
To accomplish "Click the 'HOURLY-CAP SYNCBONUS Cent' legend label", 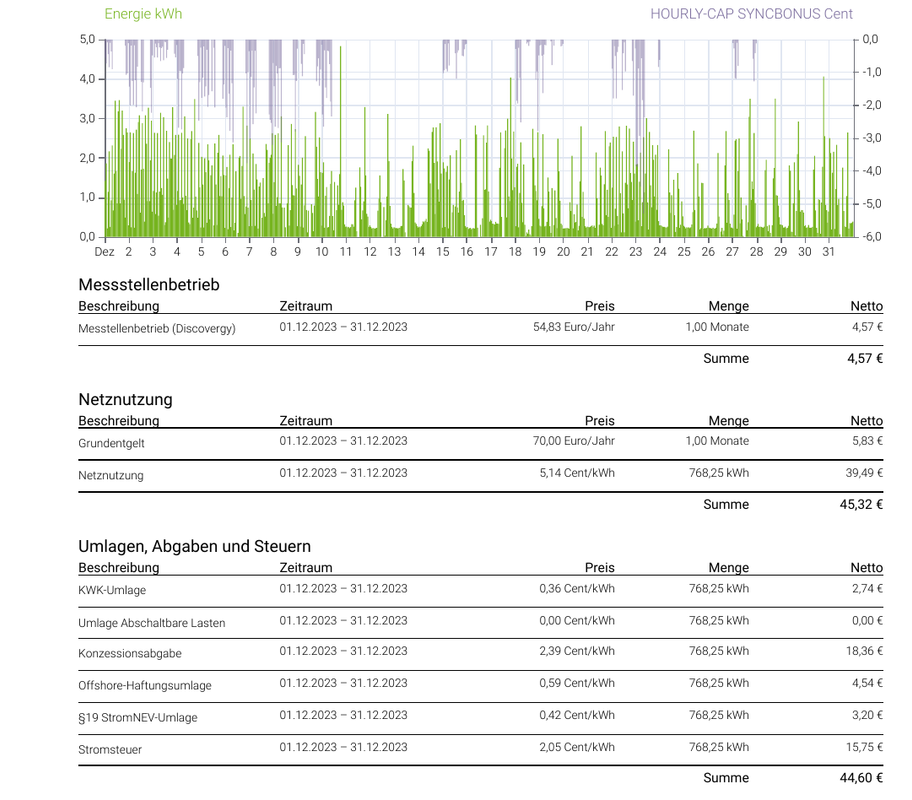I will pos(751,14).
